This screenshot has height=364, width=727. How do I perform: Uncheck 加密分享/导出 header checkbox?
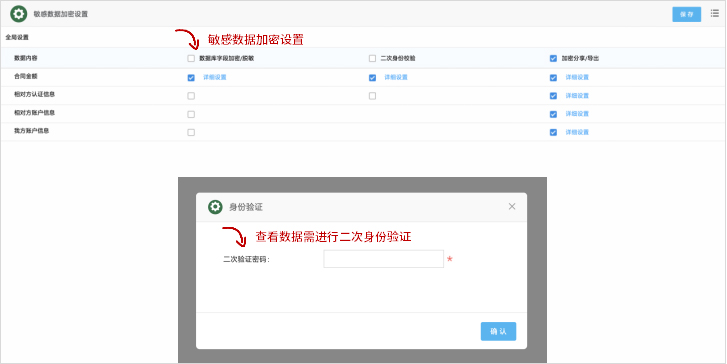(x=553, y=58)
